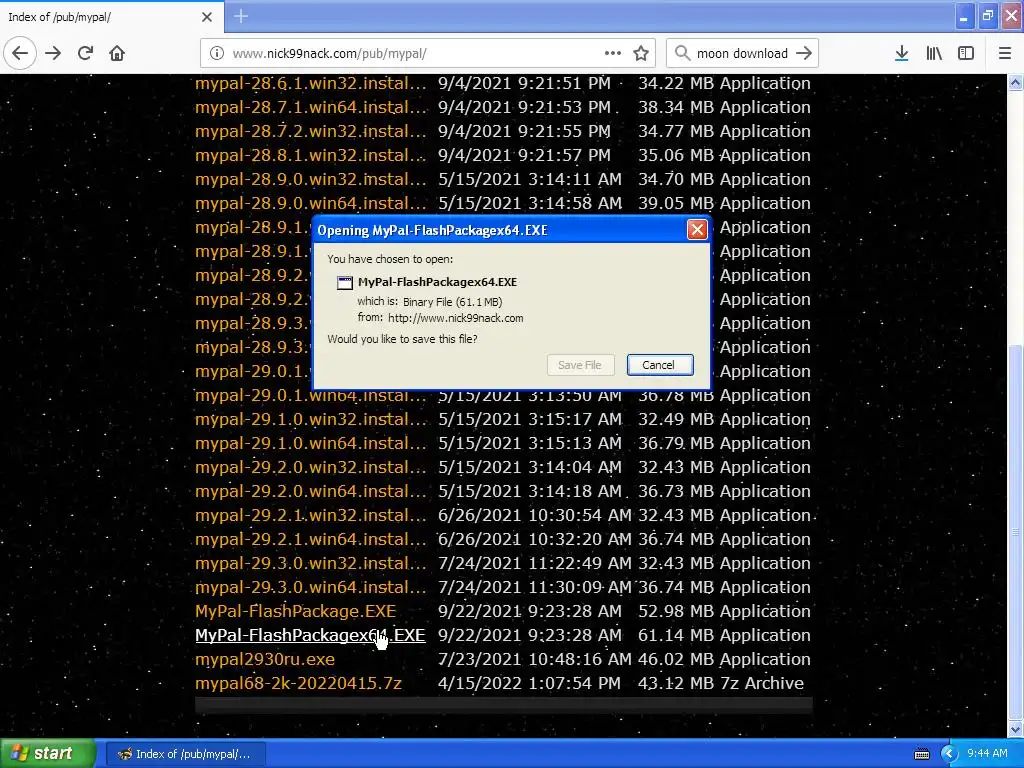Open the mypal-29.2.1.win64 installer link
Viewport: 1024px width, 768px height.
[x=310, y=539]
